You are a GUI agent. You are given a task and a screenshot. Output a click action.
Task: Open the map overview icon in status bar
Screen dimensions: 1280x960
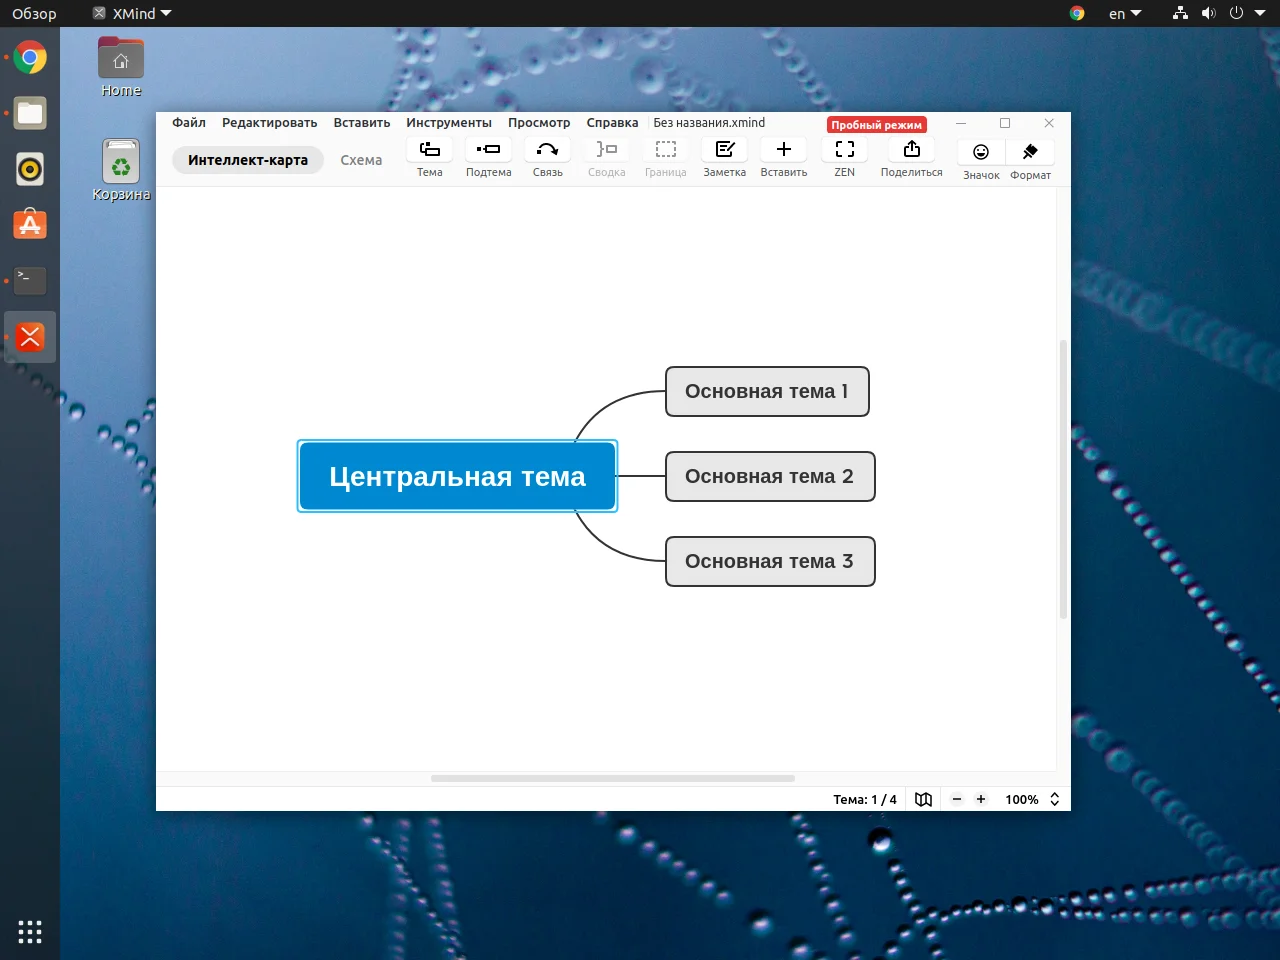coord(922,799)
